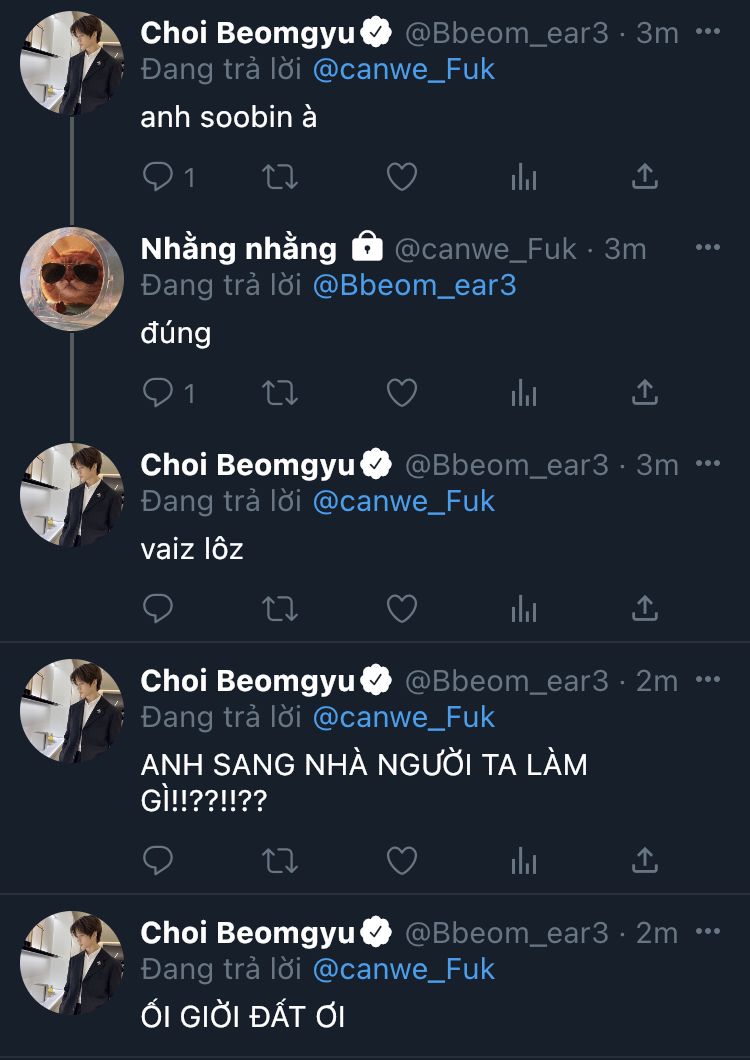750x1060 pixels.
Task: Share the "ANH SANG NHÀ NGƯỜI TA" tweet
Action: (x=645, y=860)
